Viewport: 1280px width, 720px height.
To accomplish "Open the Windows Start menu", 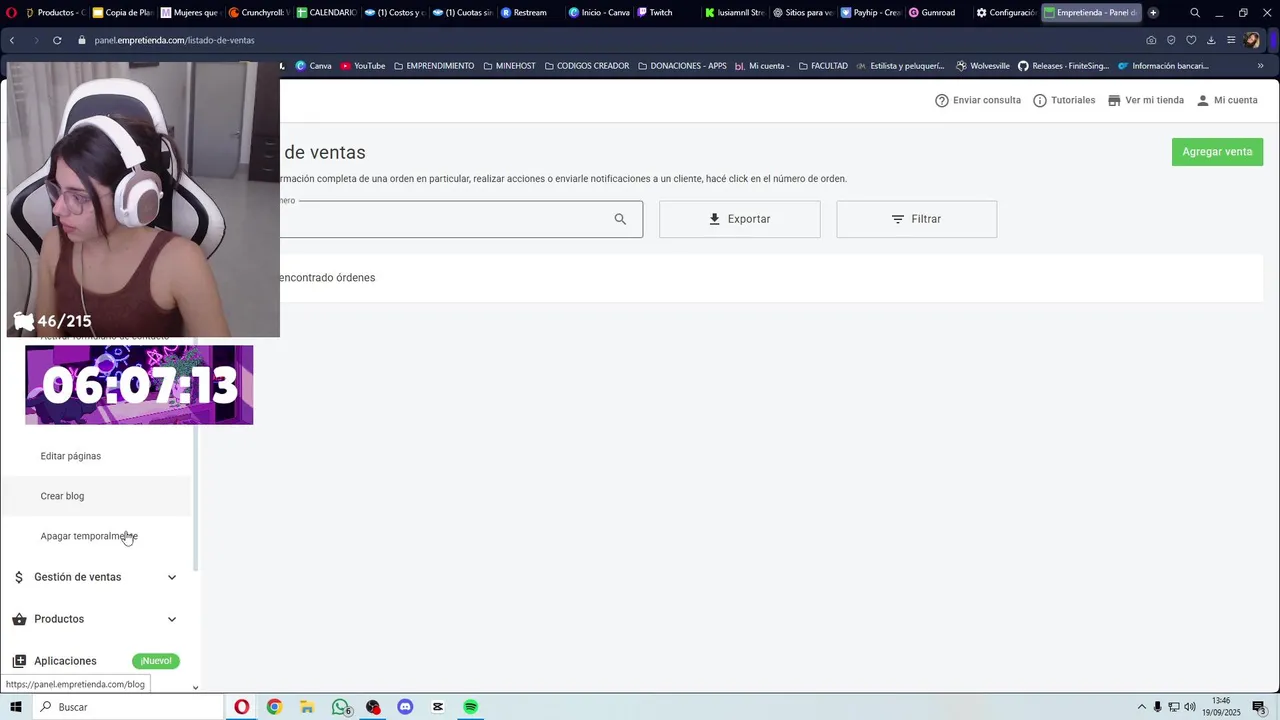I will coord(15,707).
